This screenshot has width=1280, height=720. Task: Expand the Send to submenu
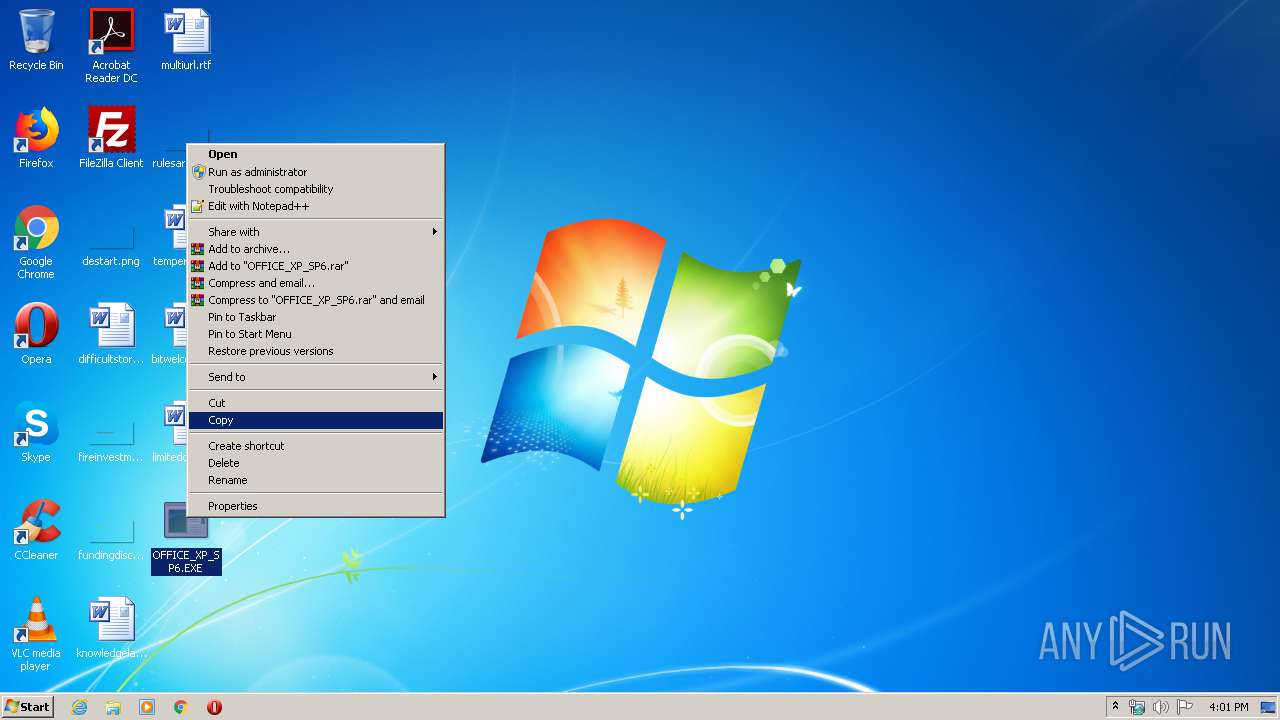316,377
